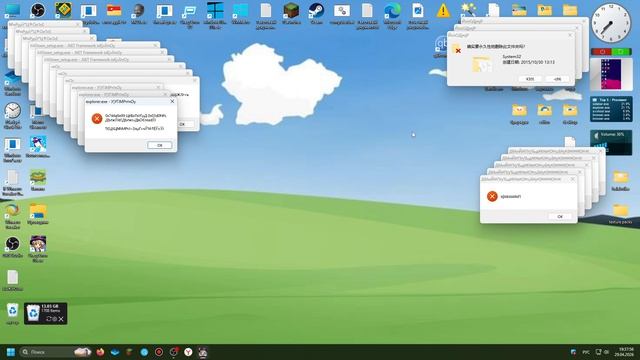Open the folder with the blue arc emblem
Screen dimensions: 640x360
pos(544,110)
